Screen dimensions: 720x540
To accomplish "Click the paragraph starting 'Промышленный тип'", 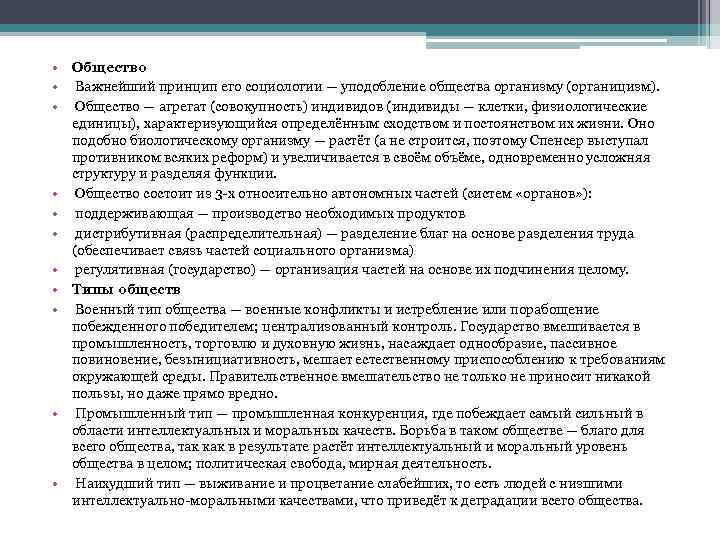I will (x=358, y=439).
